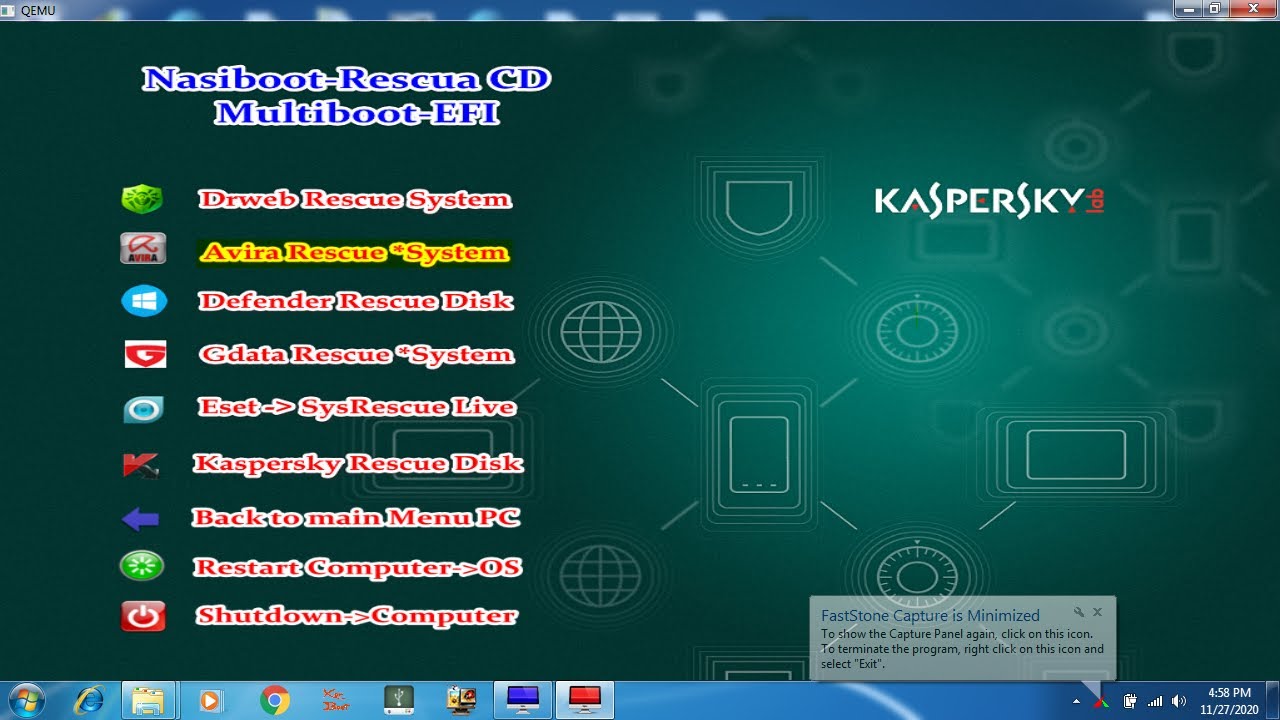Click the Kaspersky red K icon
The image size is (1280, 720).
(141, 465)
